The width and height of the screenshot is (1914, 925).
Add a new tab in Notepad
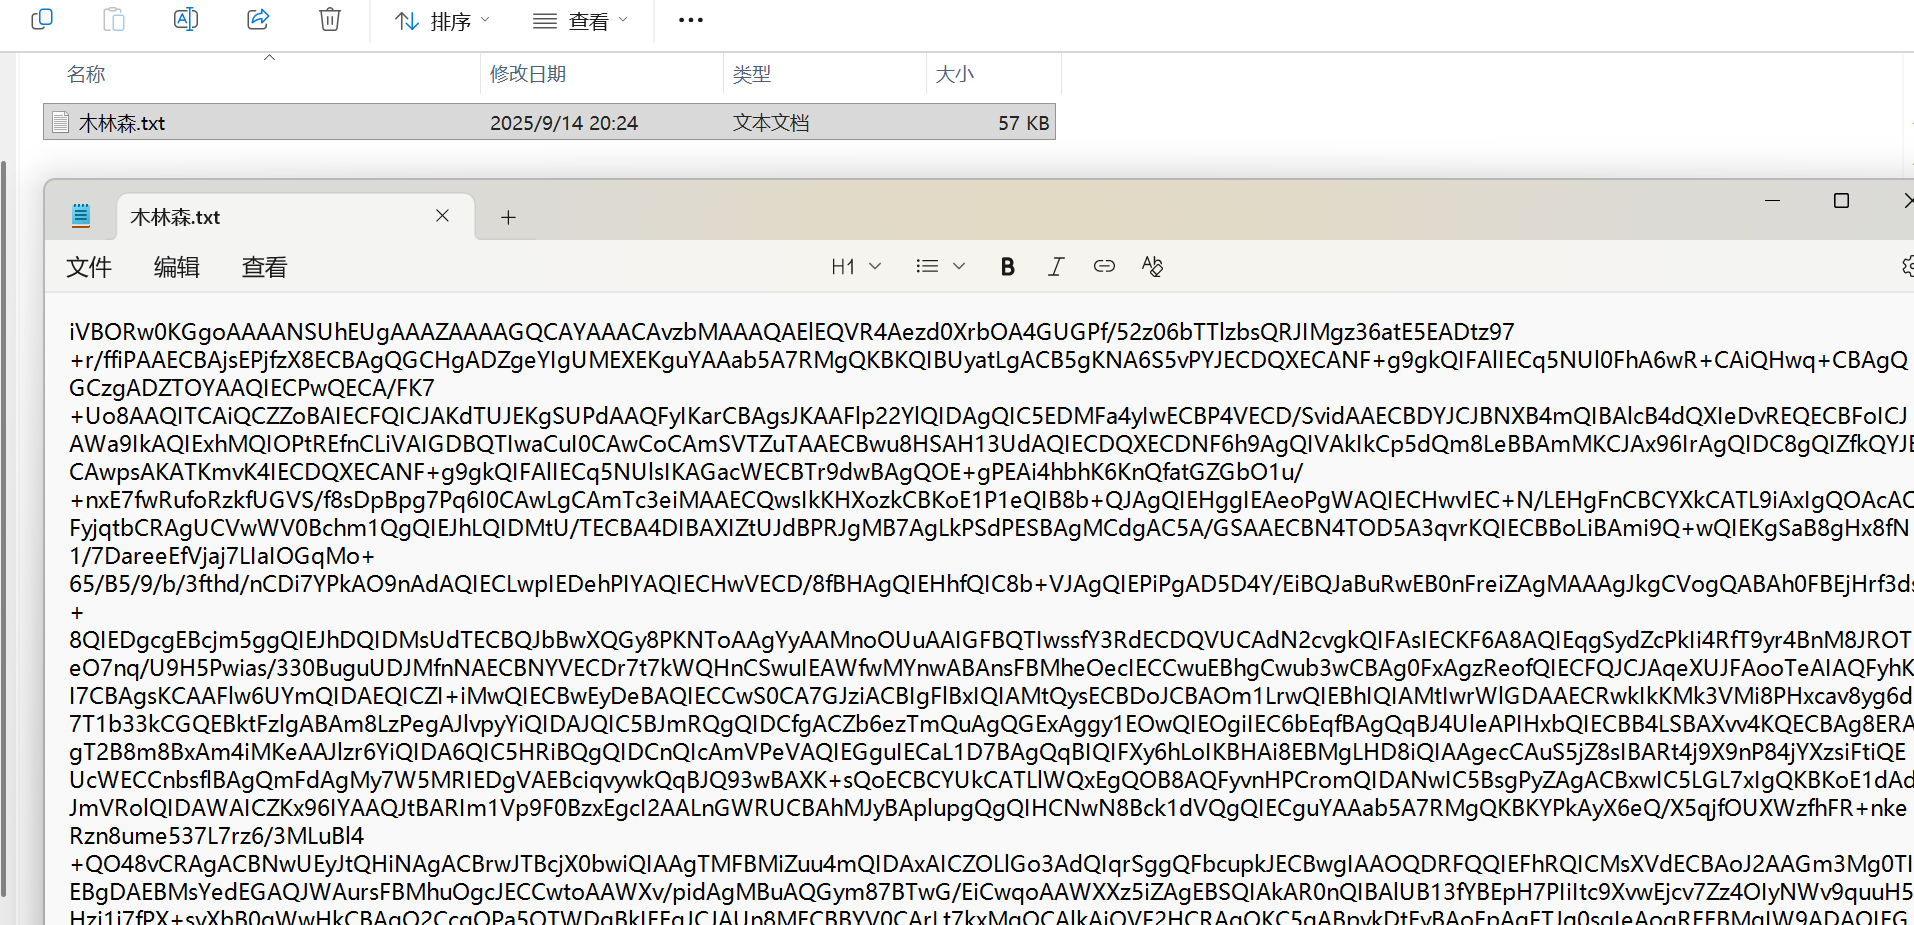[508, 217]
